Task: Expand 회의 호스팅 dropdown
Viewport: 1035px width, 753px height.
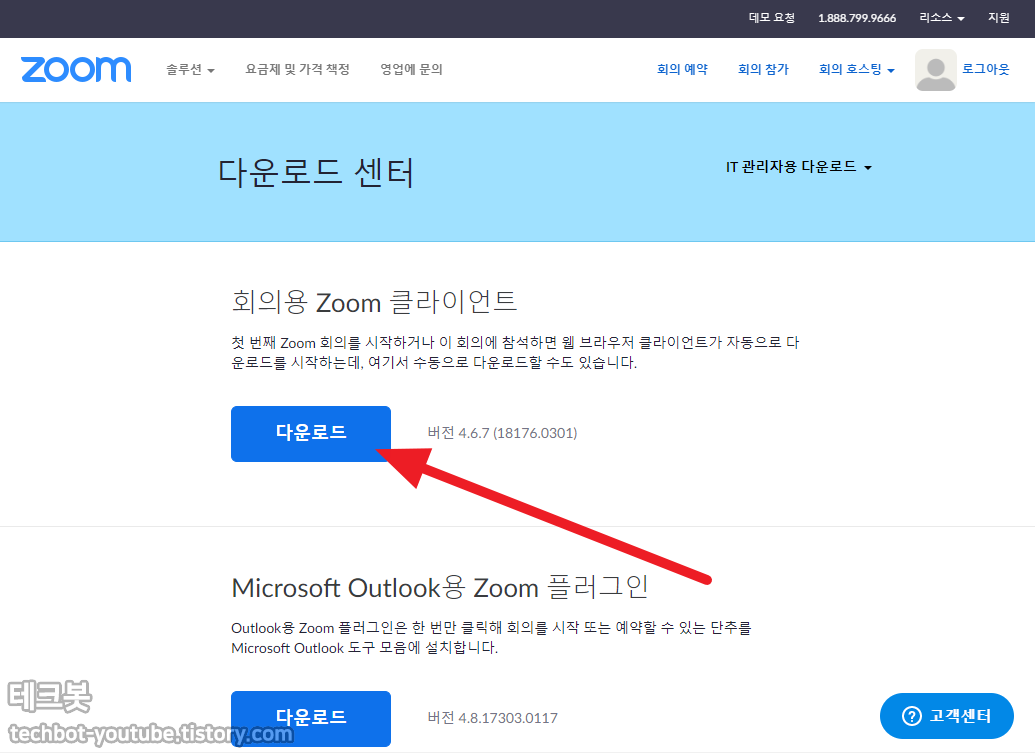Action: pos(857,69)
